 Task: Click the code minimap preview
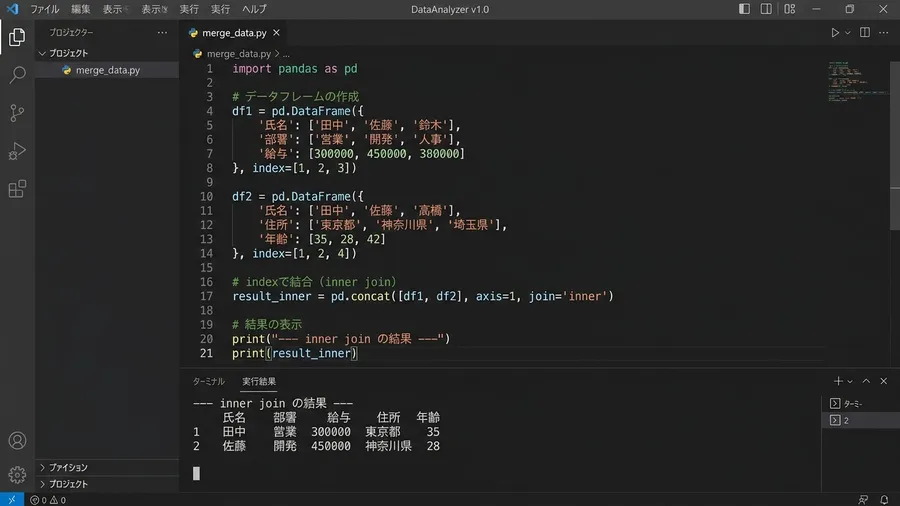857,82
